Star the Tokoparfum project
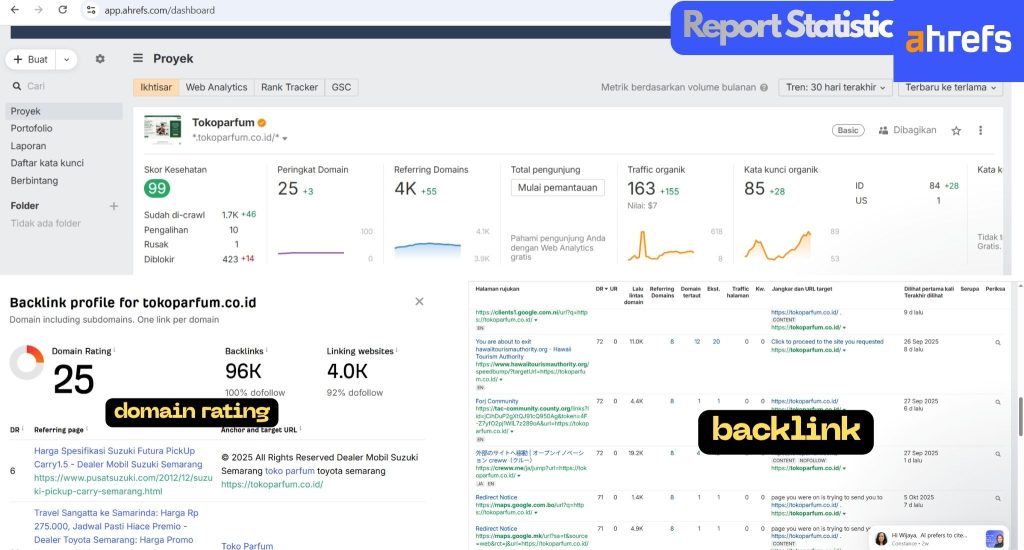 tap(956, 131)
